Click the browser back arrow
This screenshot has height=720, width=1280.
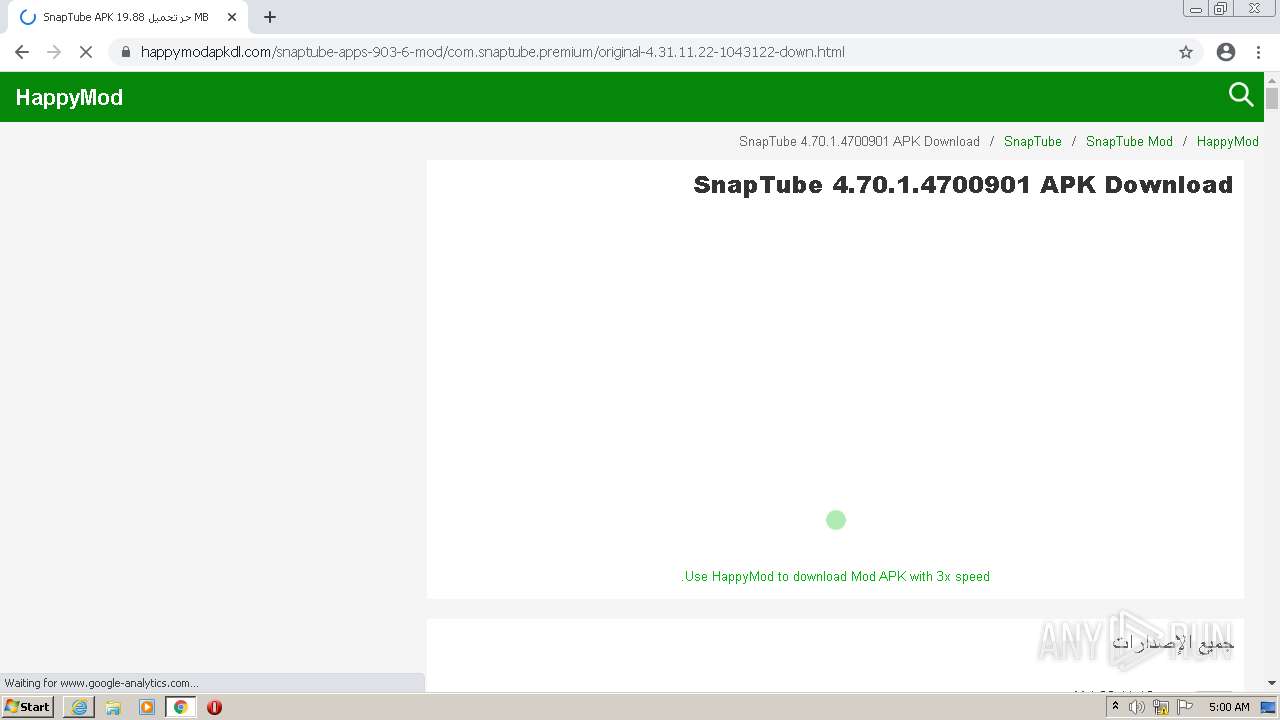pos(22,52)
